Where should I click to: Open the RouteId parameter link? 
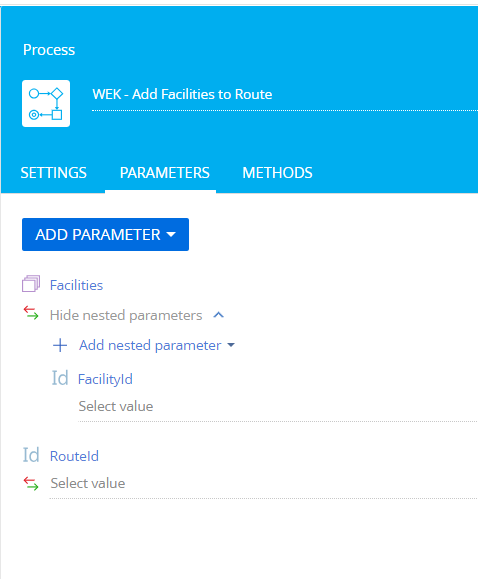click(x=74, y=456)
